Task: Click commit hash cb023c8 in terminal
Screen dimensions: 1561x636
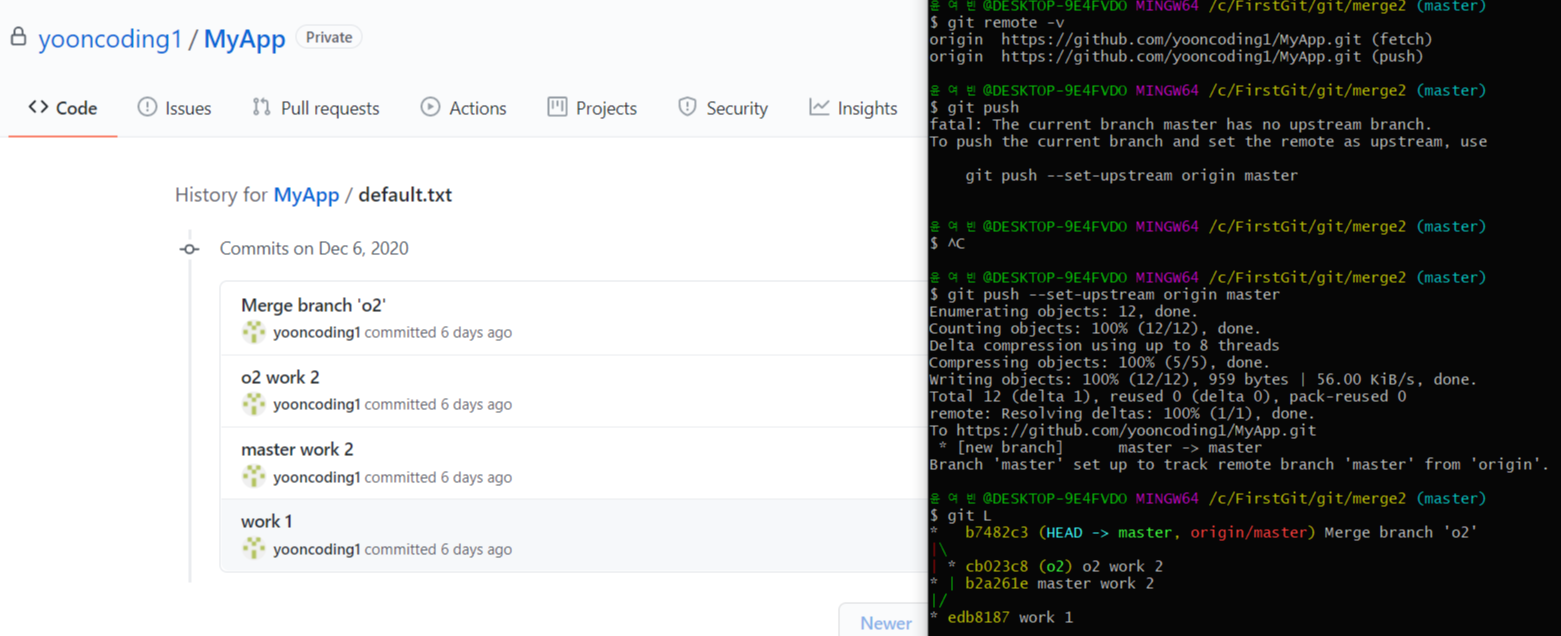Action: tap(997, 567)
